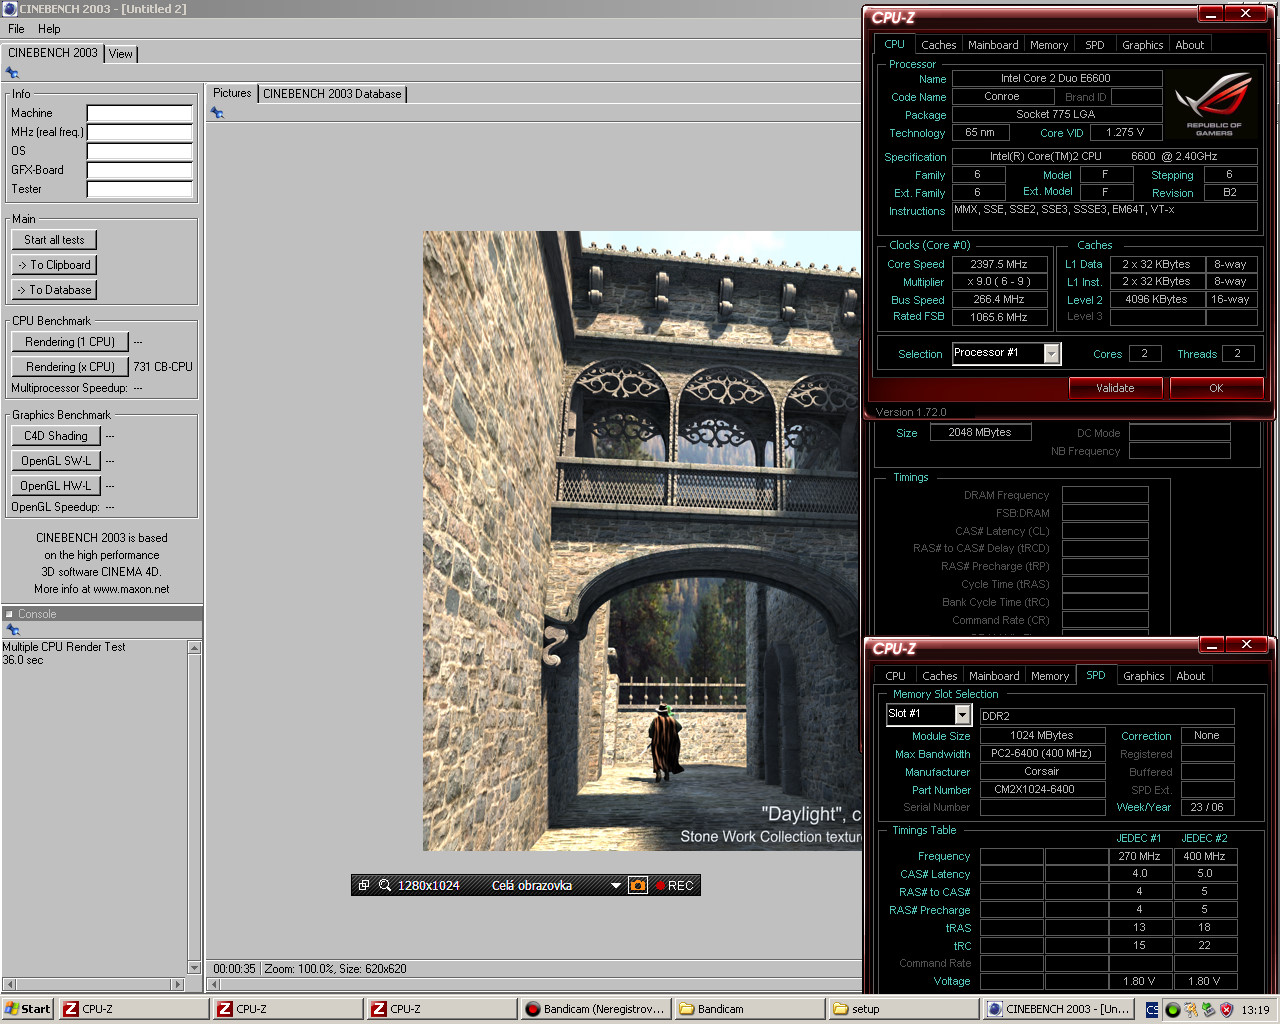Run Rendering (1 CPU) benchmark
This screenshot has width=1280, height=1024.
click(x=70, y=342)
